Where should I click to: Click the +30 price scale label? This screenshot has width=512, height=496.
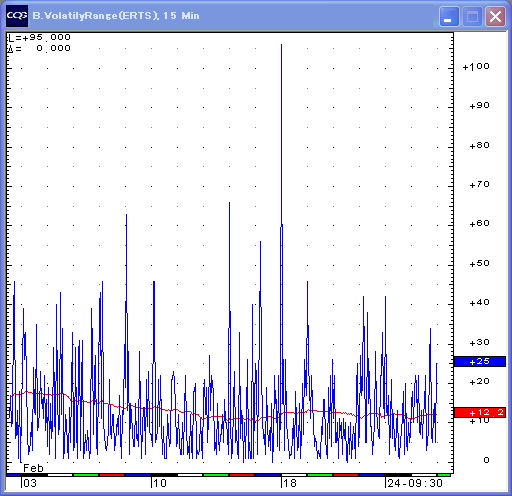(479, 342)
